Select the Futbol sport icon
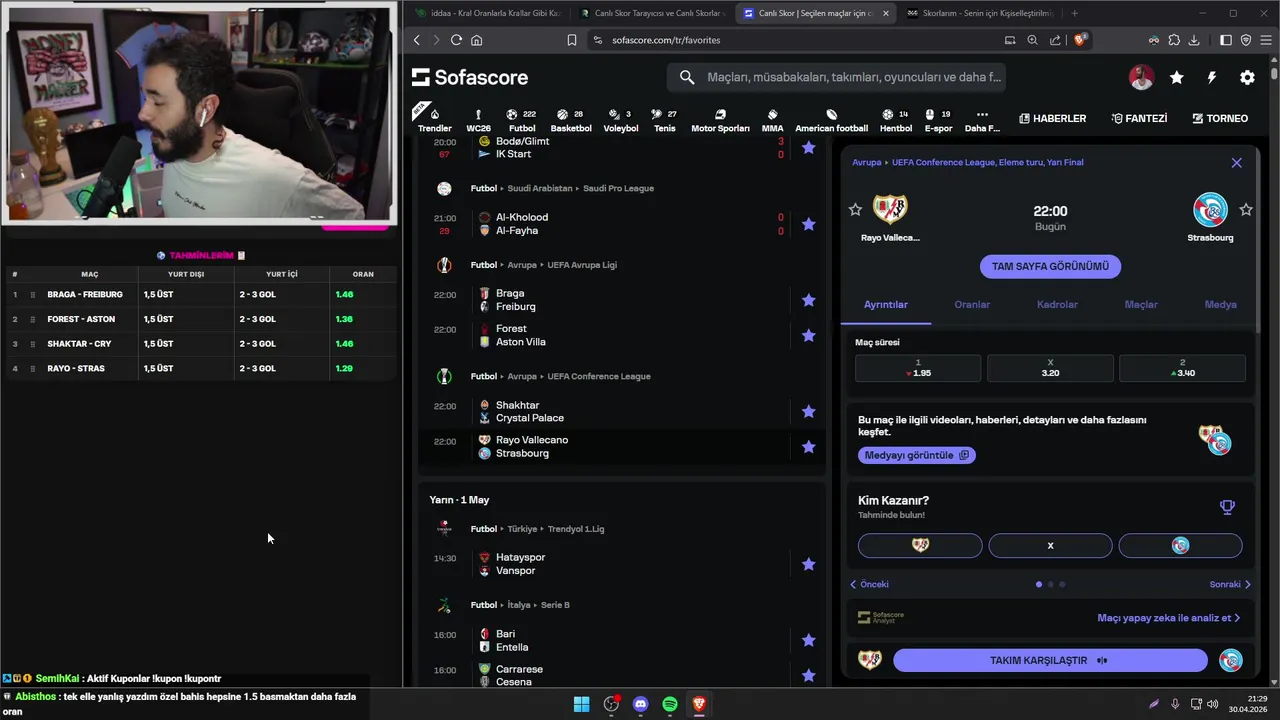 [521, 118]
